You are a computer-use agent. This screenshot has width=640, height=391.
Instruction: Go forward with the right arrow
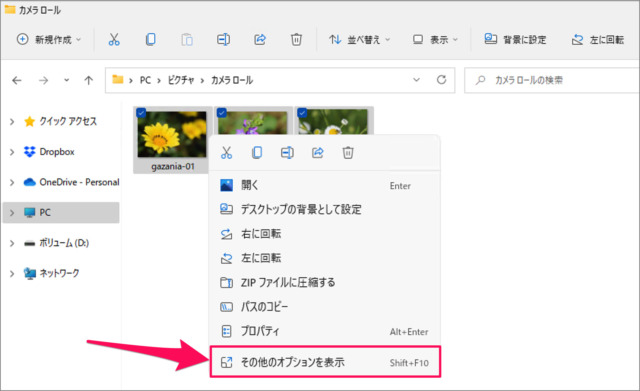tap(43, 80)
